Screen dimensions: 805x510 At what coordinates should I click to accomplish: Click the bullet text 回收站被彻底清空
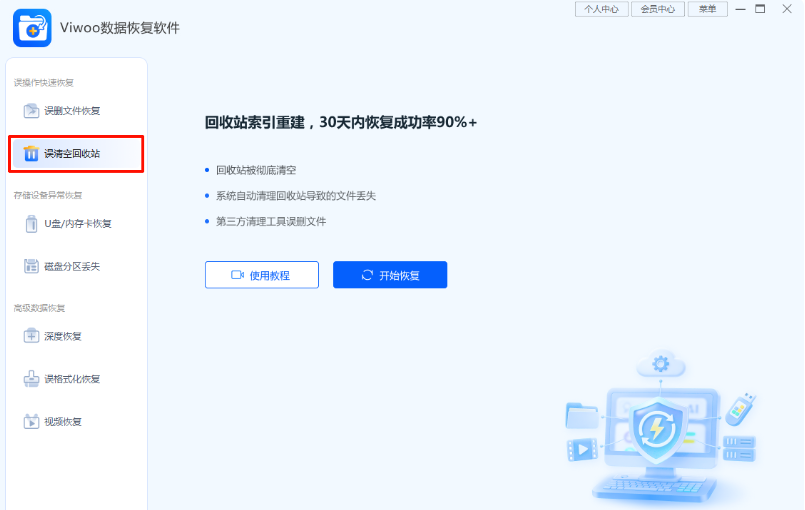tap(256, 170)
